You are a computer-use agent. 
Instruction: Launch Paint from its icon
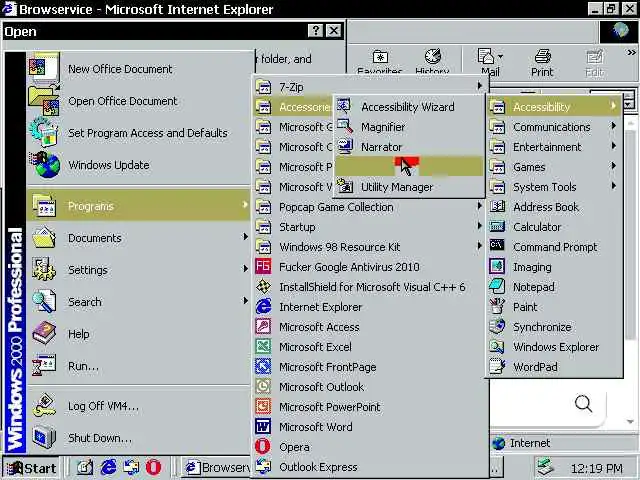click(x=497, y=306)
